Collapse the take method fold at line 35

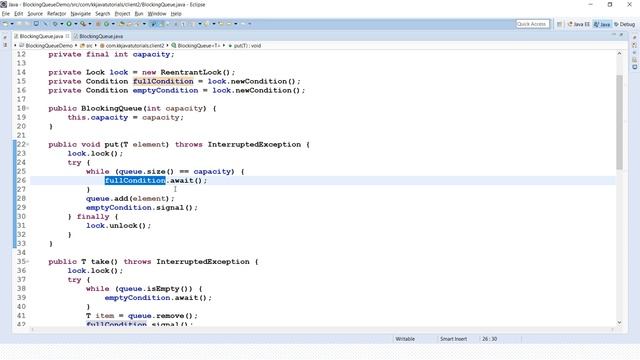tap(28, 262)
